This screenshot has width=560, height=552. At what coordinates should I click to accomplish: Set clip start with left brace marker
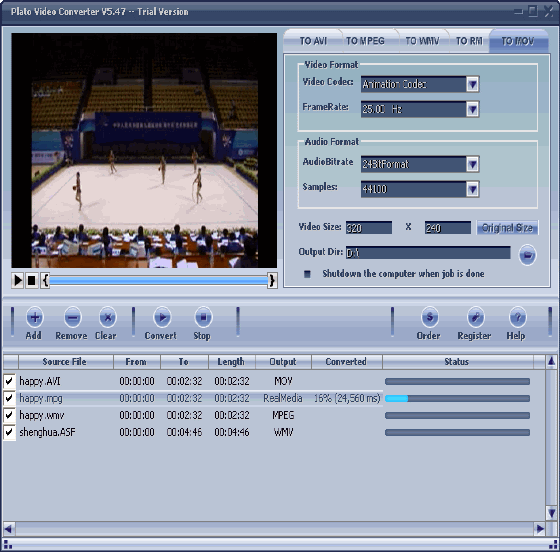[x=45, y=280]
